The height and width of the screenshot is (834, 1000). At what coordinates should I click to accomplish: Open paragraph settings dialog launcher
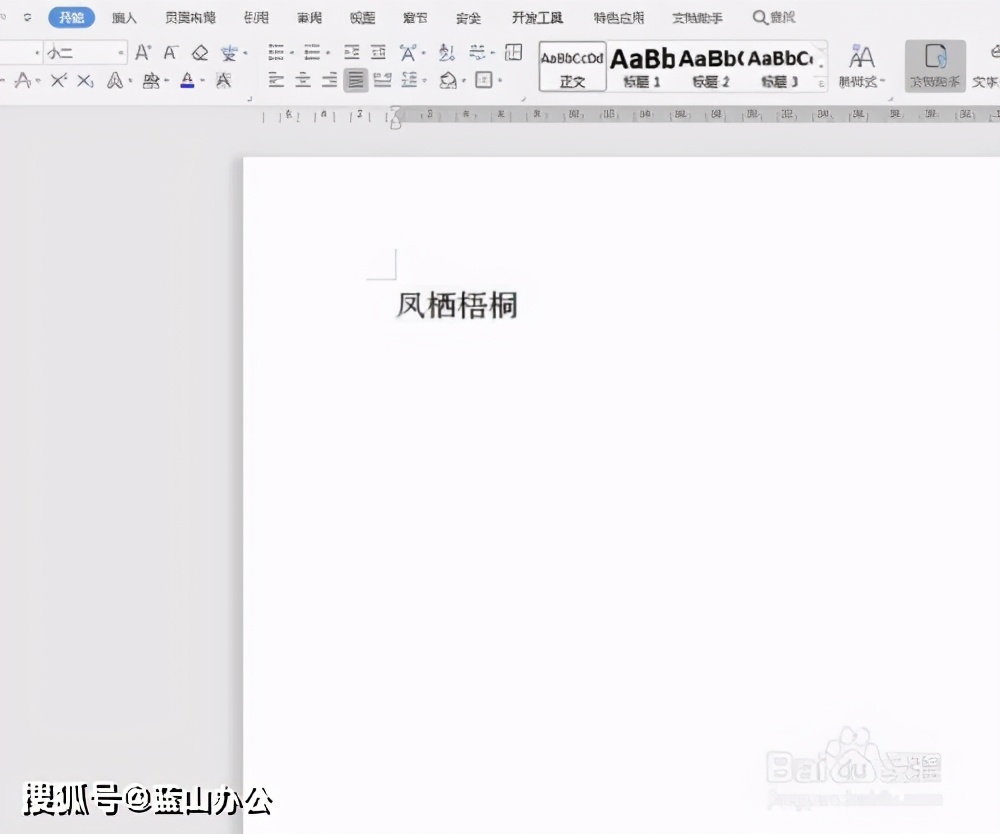pyautogui.click(x=524, y=99)
